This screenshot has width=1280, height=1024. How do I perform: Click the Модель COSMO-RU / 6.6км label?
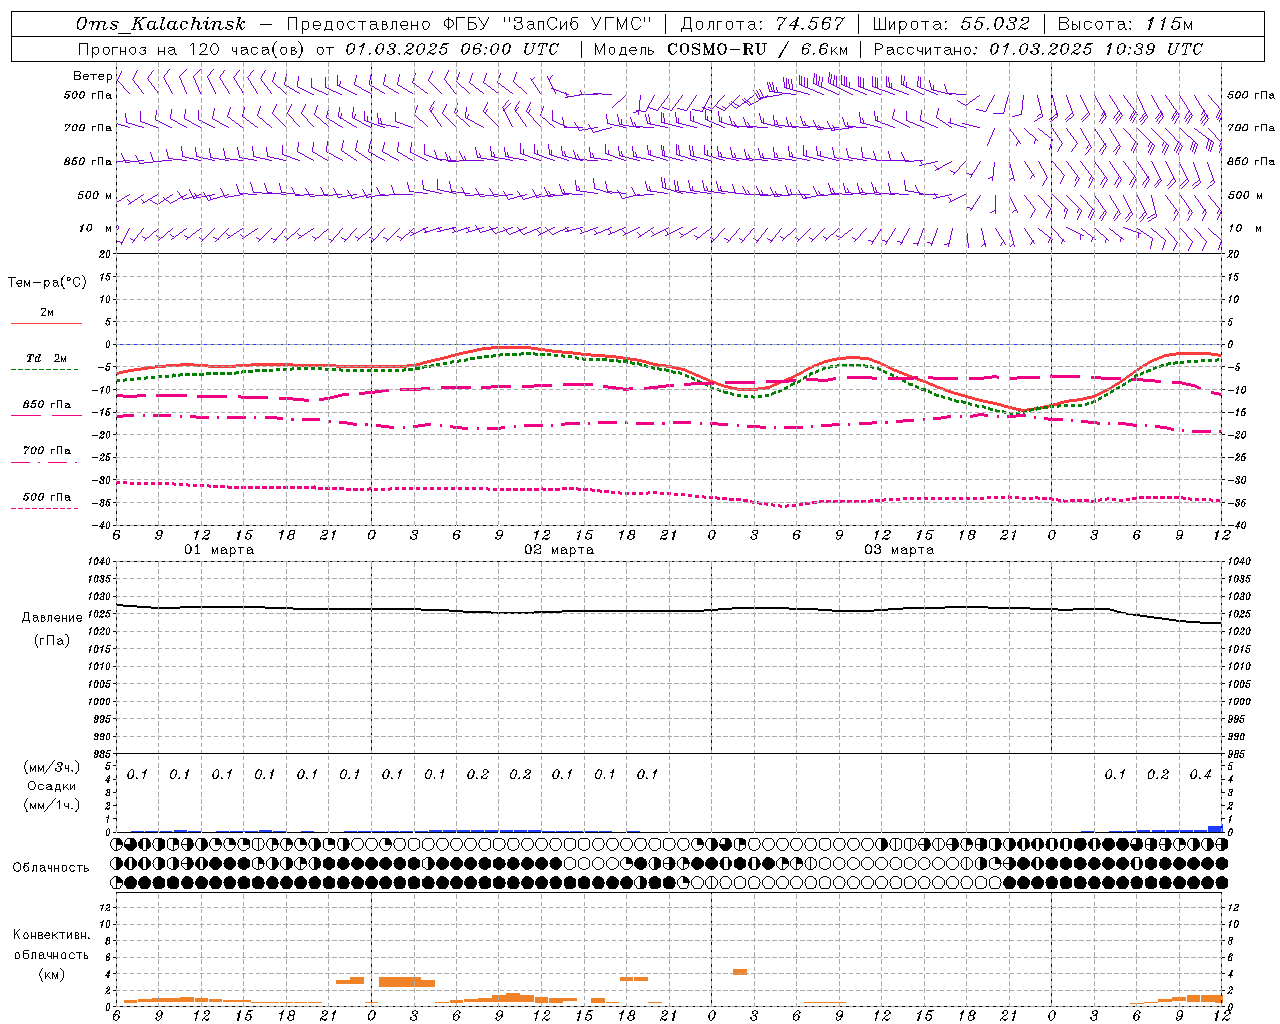[721, 49]
